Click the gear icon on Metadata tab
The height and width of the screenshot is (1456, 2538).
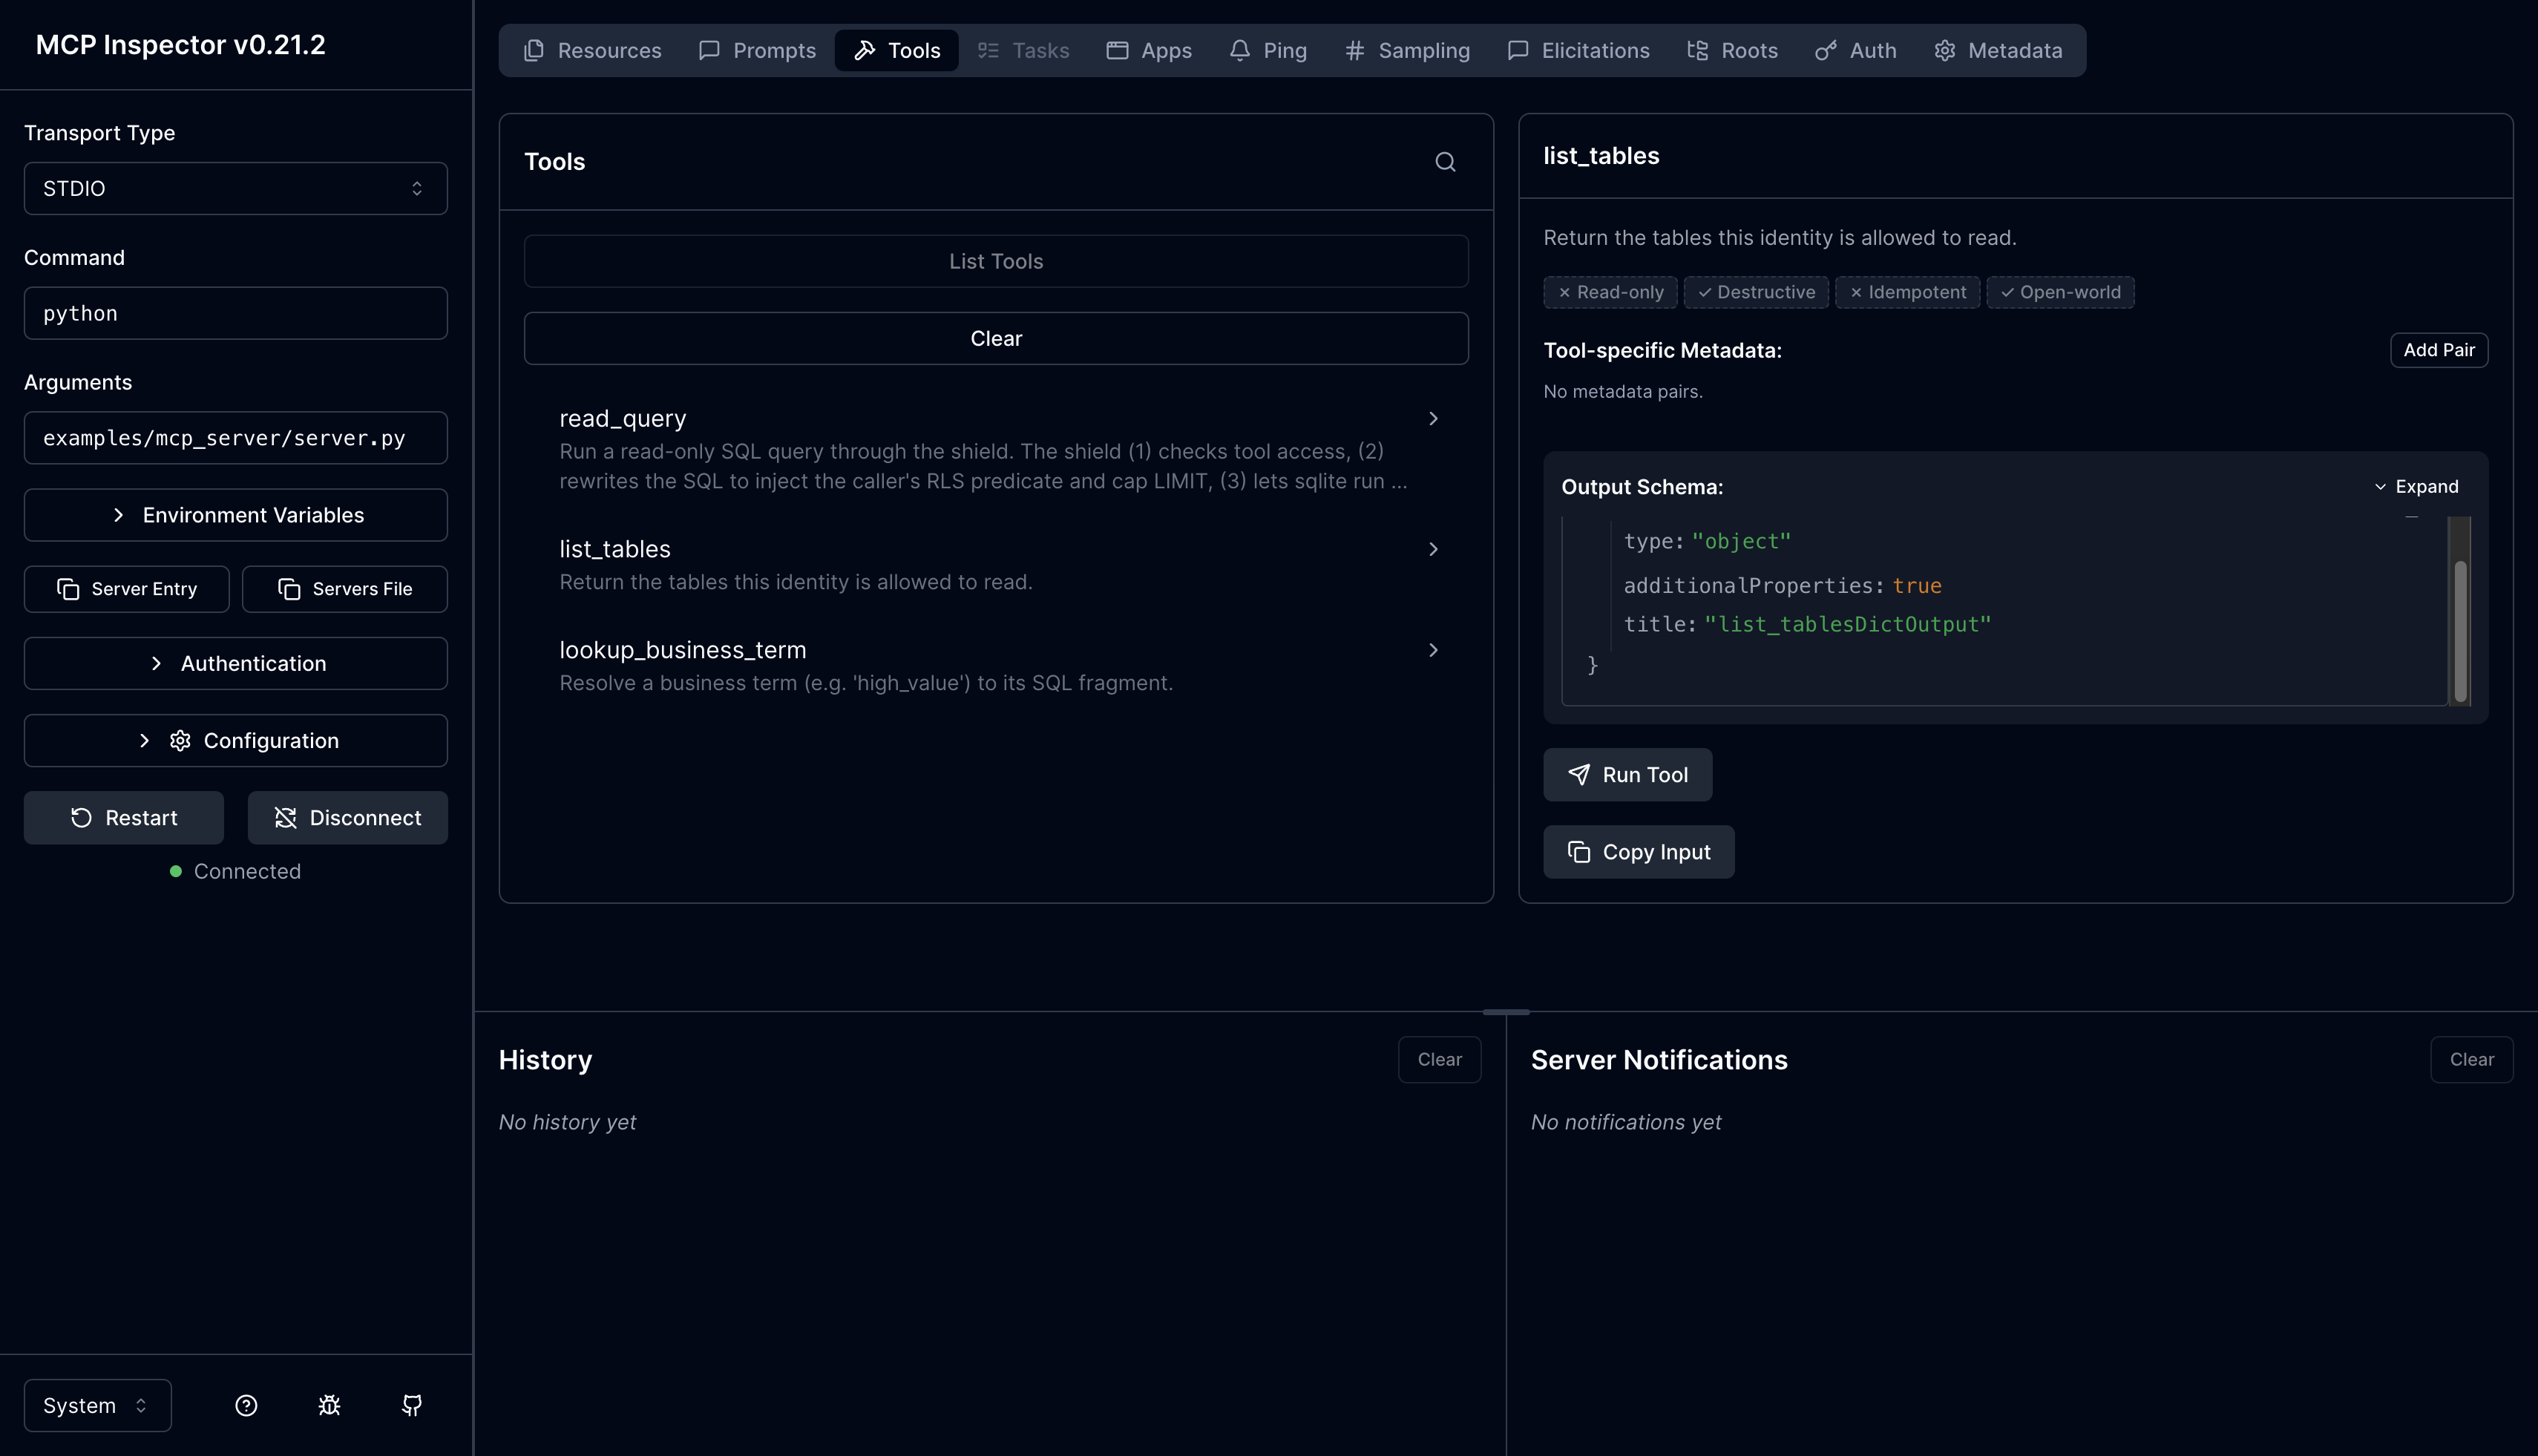[x=1945, y=50]
